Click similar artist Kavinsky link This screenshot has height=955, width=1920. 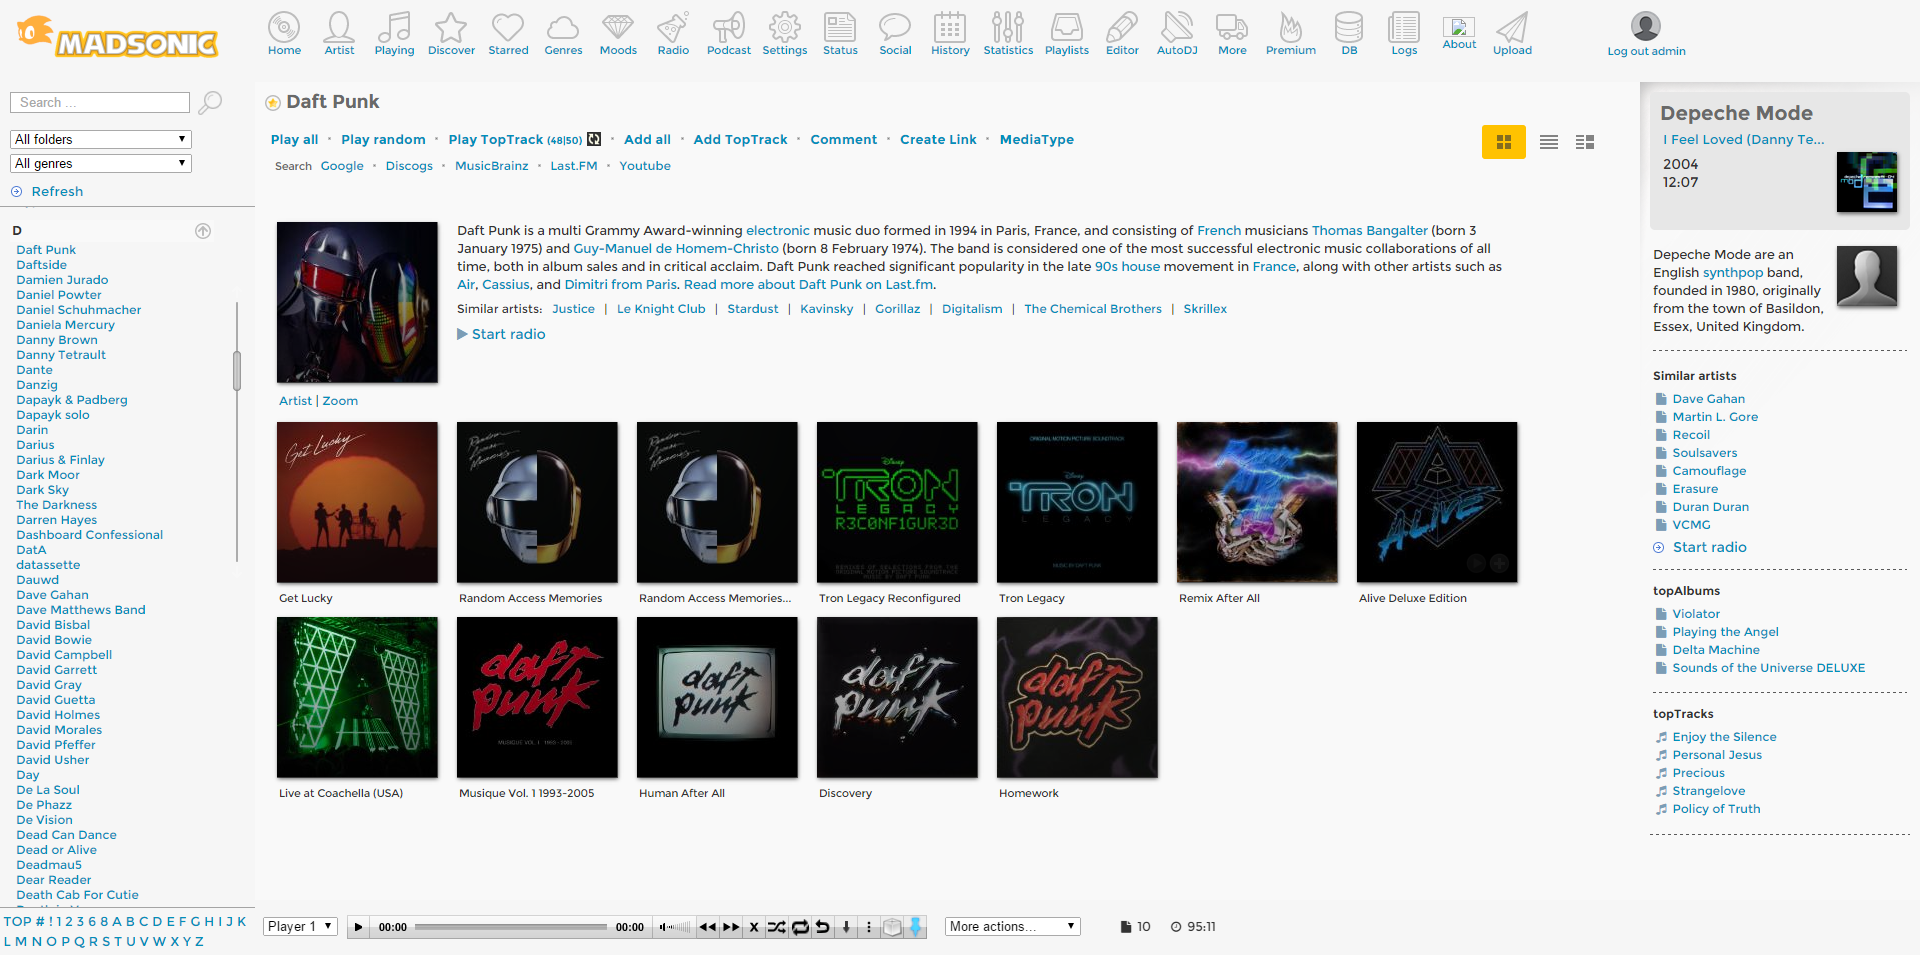click(x=826, y=309)
